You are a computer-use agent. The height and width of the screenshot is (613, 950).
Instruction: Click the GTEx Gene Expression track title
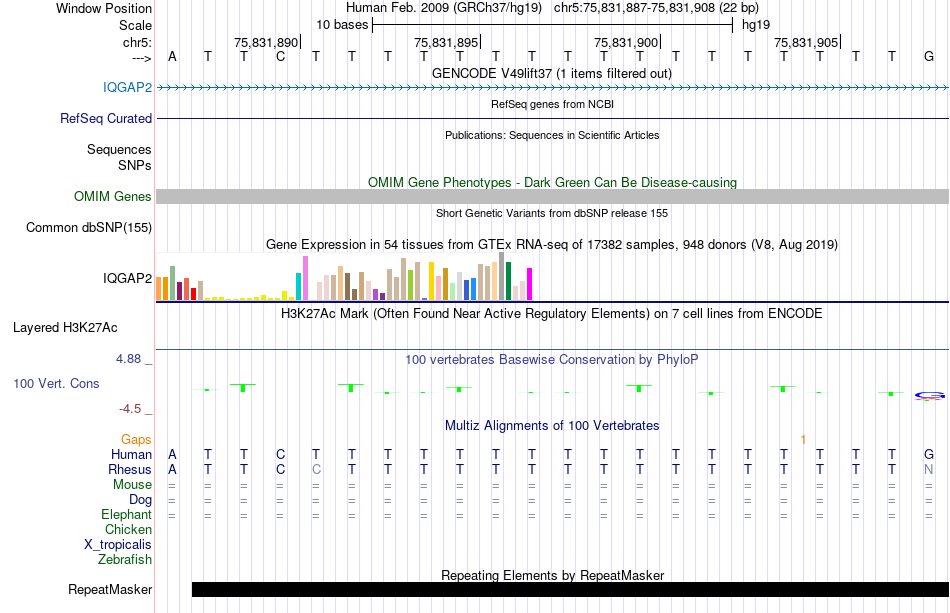tap(552, 244)
